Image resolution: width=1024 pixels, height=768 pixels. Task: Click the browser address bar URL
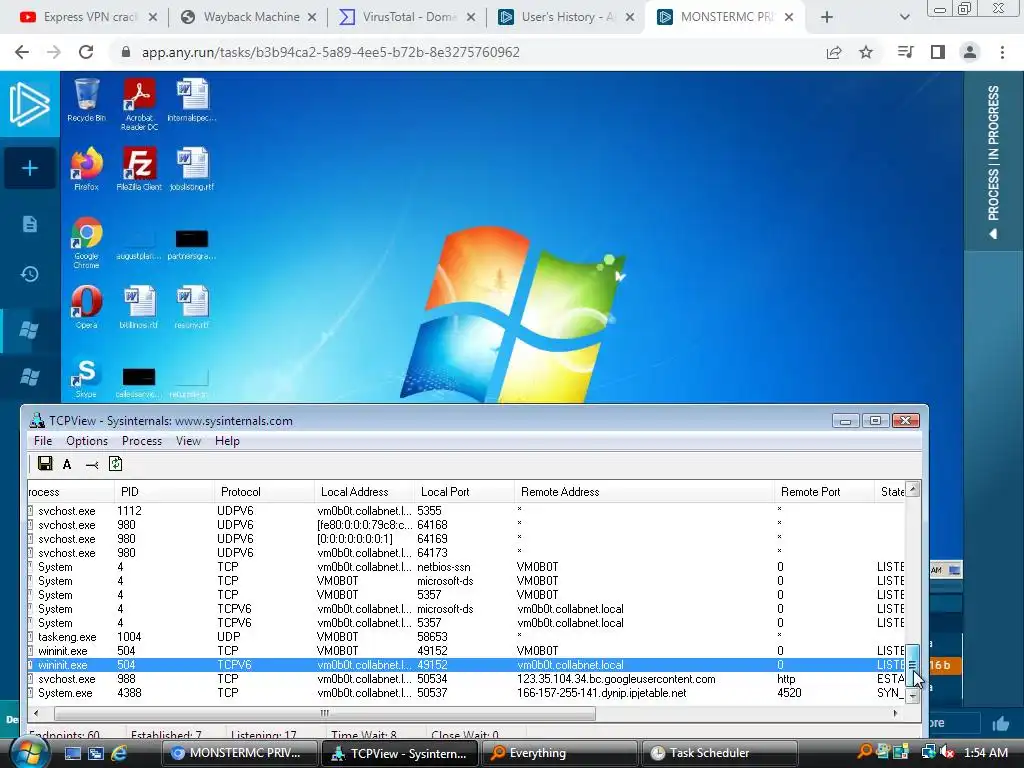point(330,52)
